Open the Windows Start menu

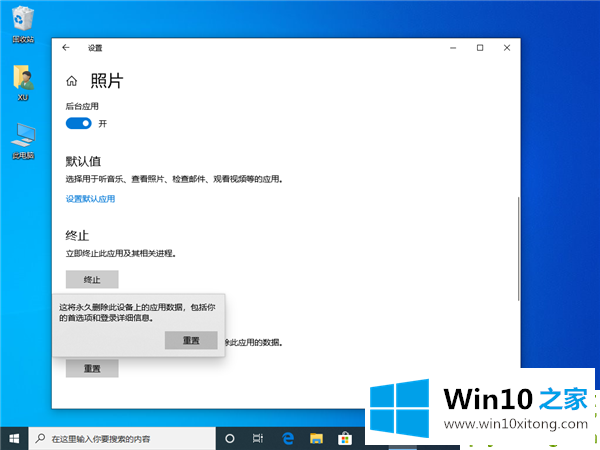click(14, 439)
